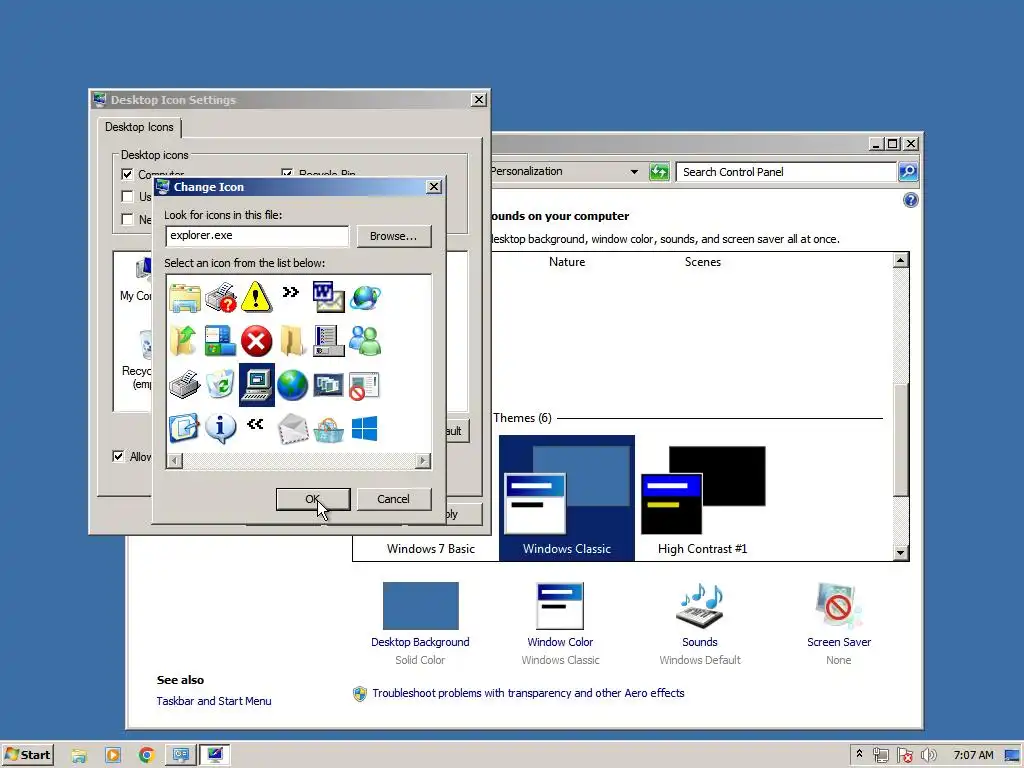Viewport: 1024px width, 768px height.
Task: Toggle the Computer desktop icon checkbox
Action: tap(127, 174)
